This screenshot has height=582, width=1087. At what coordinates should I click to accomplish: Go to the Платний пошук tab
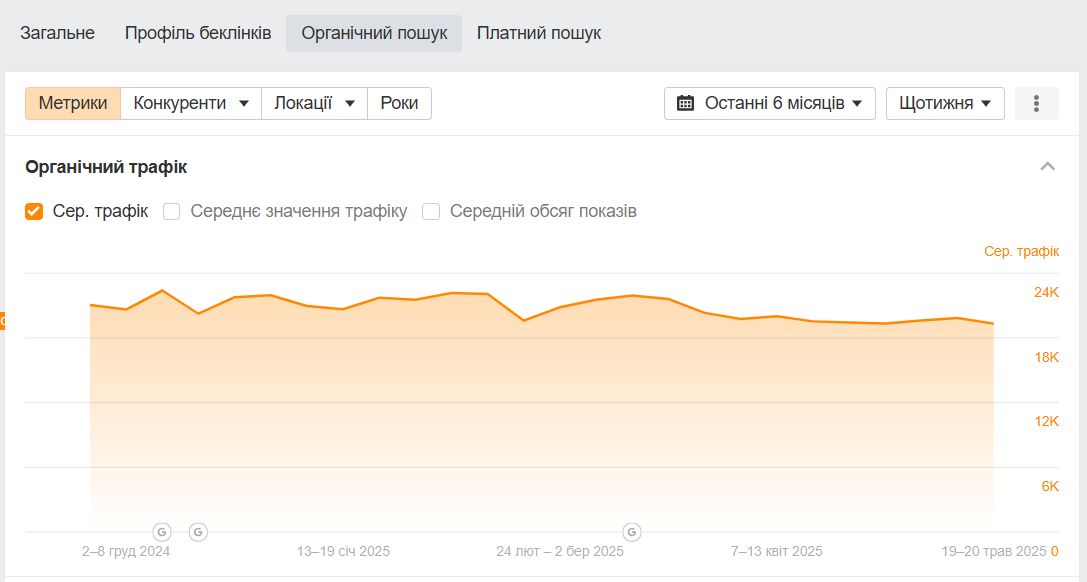(538, 33)
